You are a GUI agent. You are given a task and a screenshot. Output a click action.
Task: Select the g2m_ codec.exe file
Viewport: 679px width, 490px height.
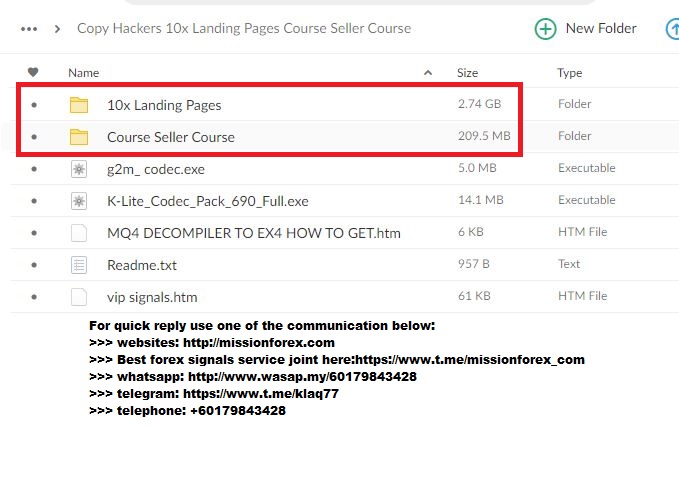pyautogui.click(x=156, y=169)
